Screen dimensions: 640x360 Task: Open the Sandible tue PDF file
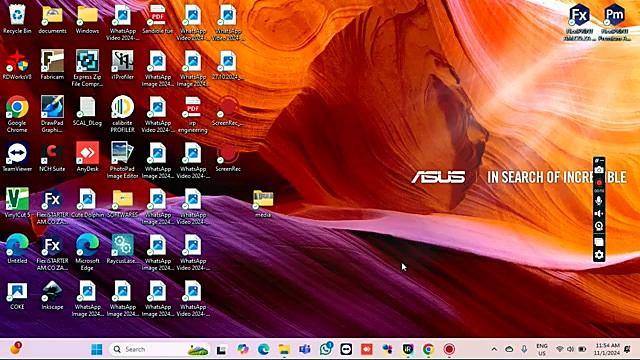(158, 19)
